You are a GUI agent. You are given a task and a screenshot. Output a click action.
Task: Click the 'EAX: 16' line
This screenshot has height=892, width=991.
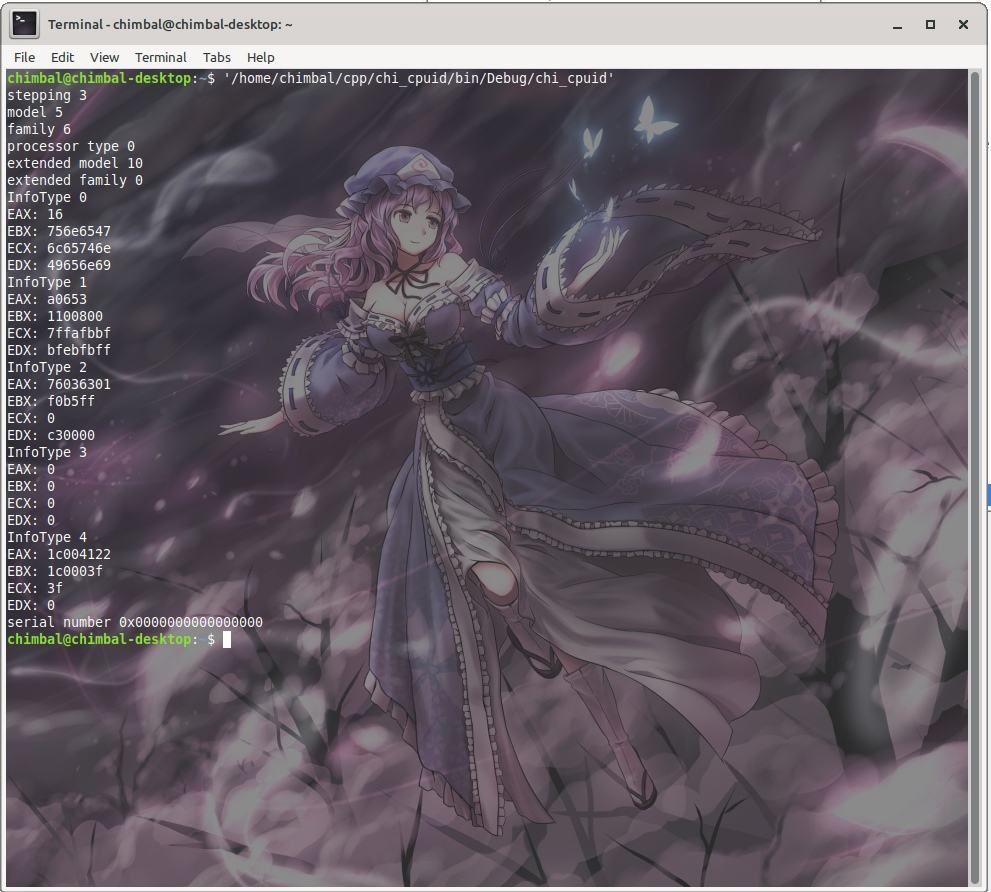[35, 214]
